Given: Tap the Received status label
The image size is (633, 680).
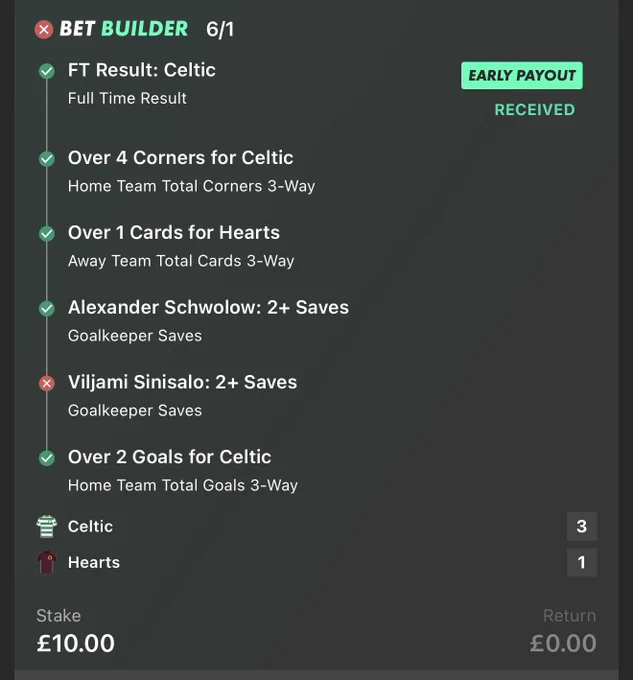Looking at the screenshot, I should point(535,110).
